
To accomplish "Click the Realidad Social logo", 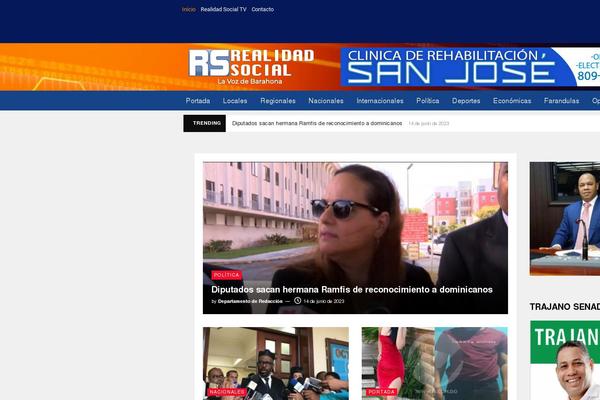I will [251, 67].
